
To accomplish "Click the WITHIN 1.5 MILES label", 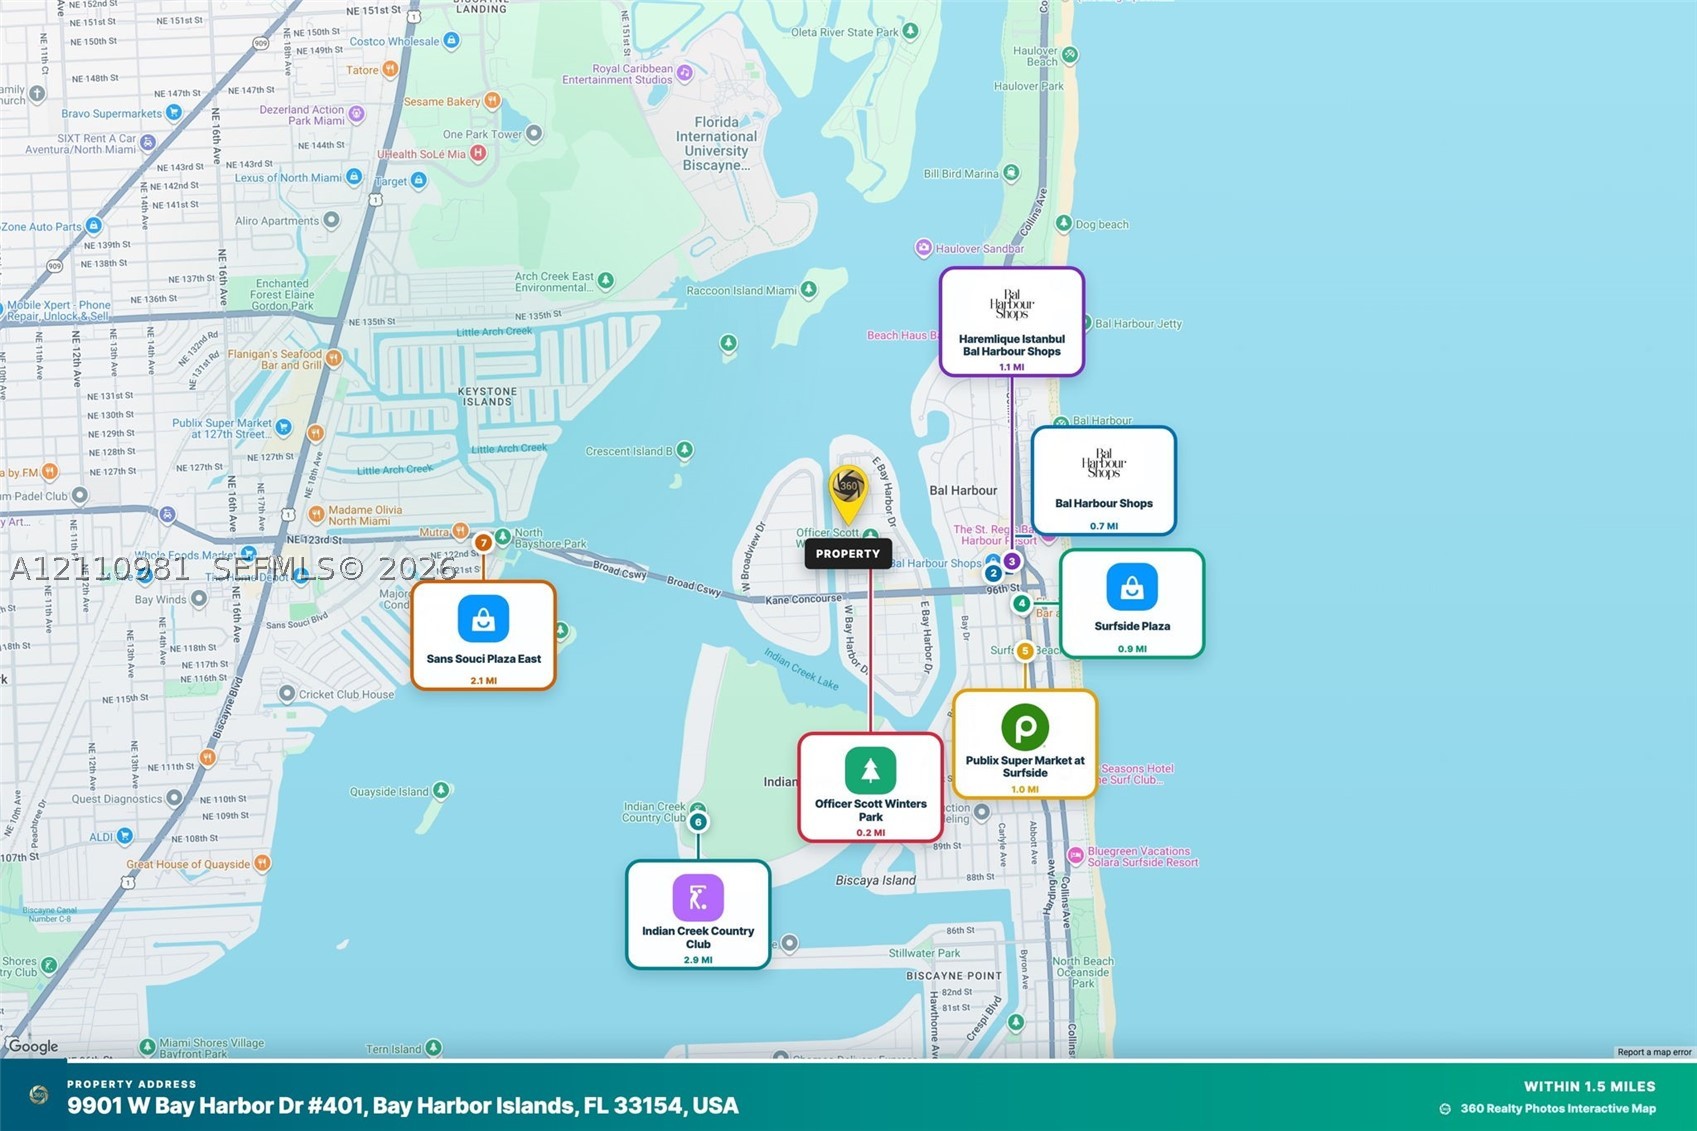I will (1590, 1086).
